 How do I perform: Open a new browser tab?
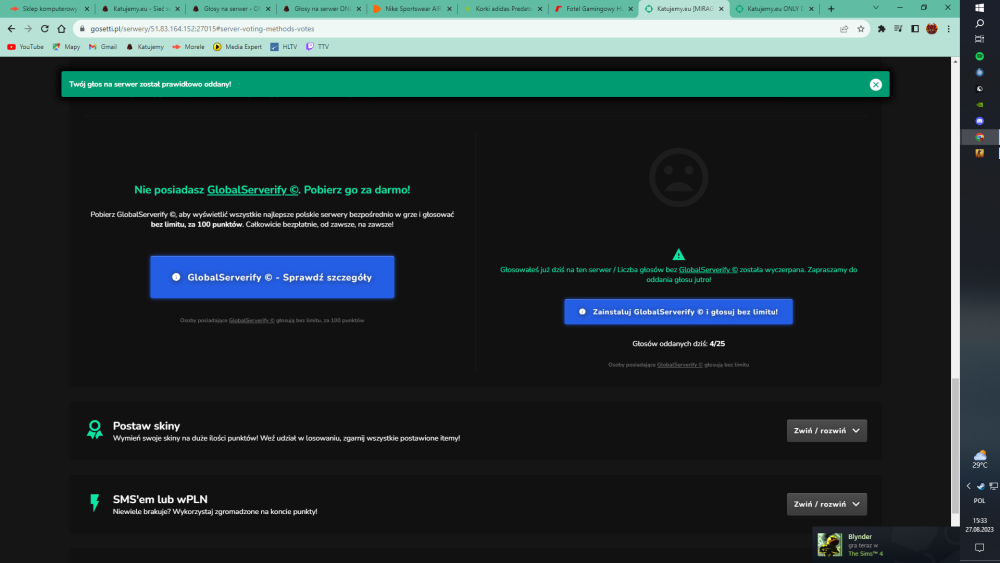pos(831,9)
